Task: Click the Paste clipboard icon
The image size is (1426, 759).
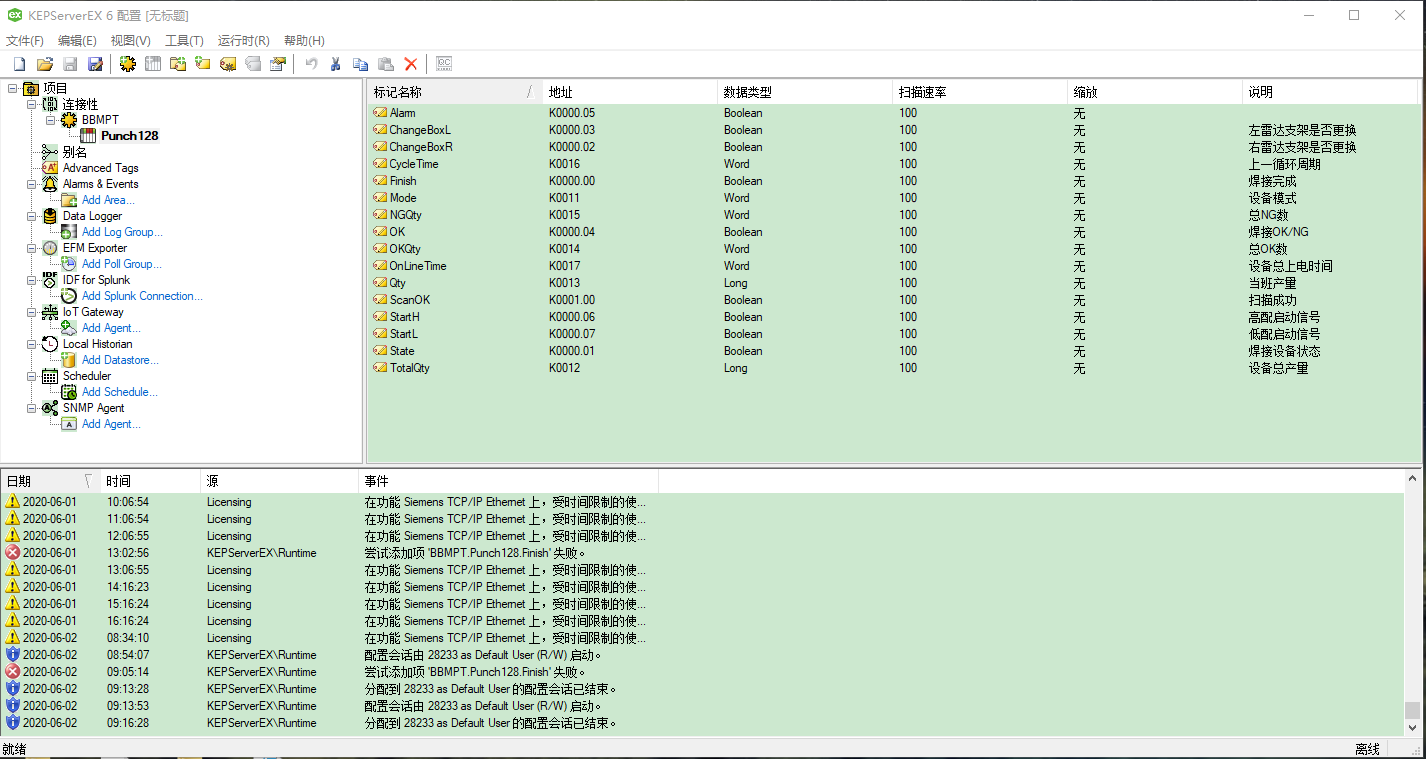Action: tap(386, 64)
